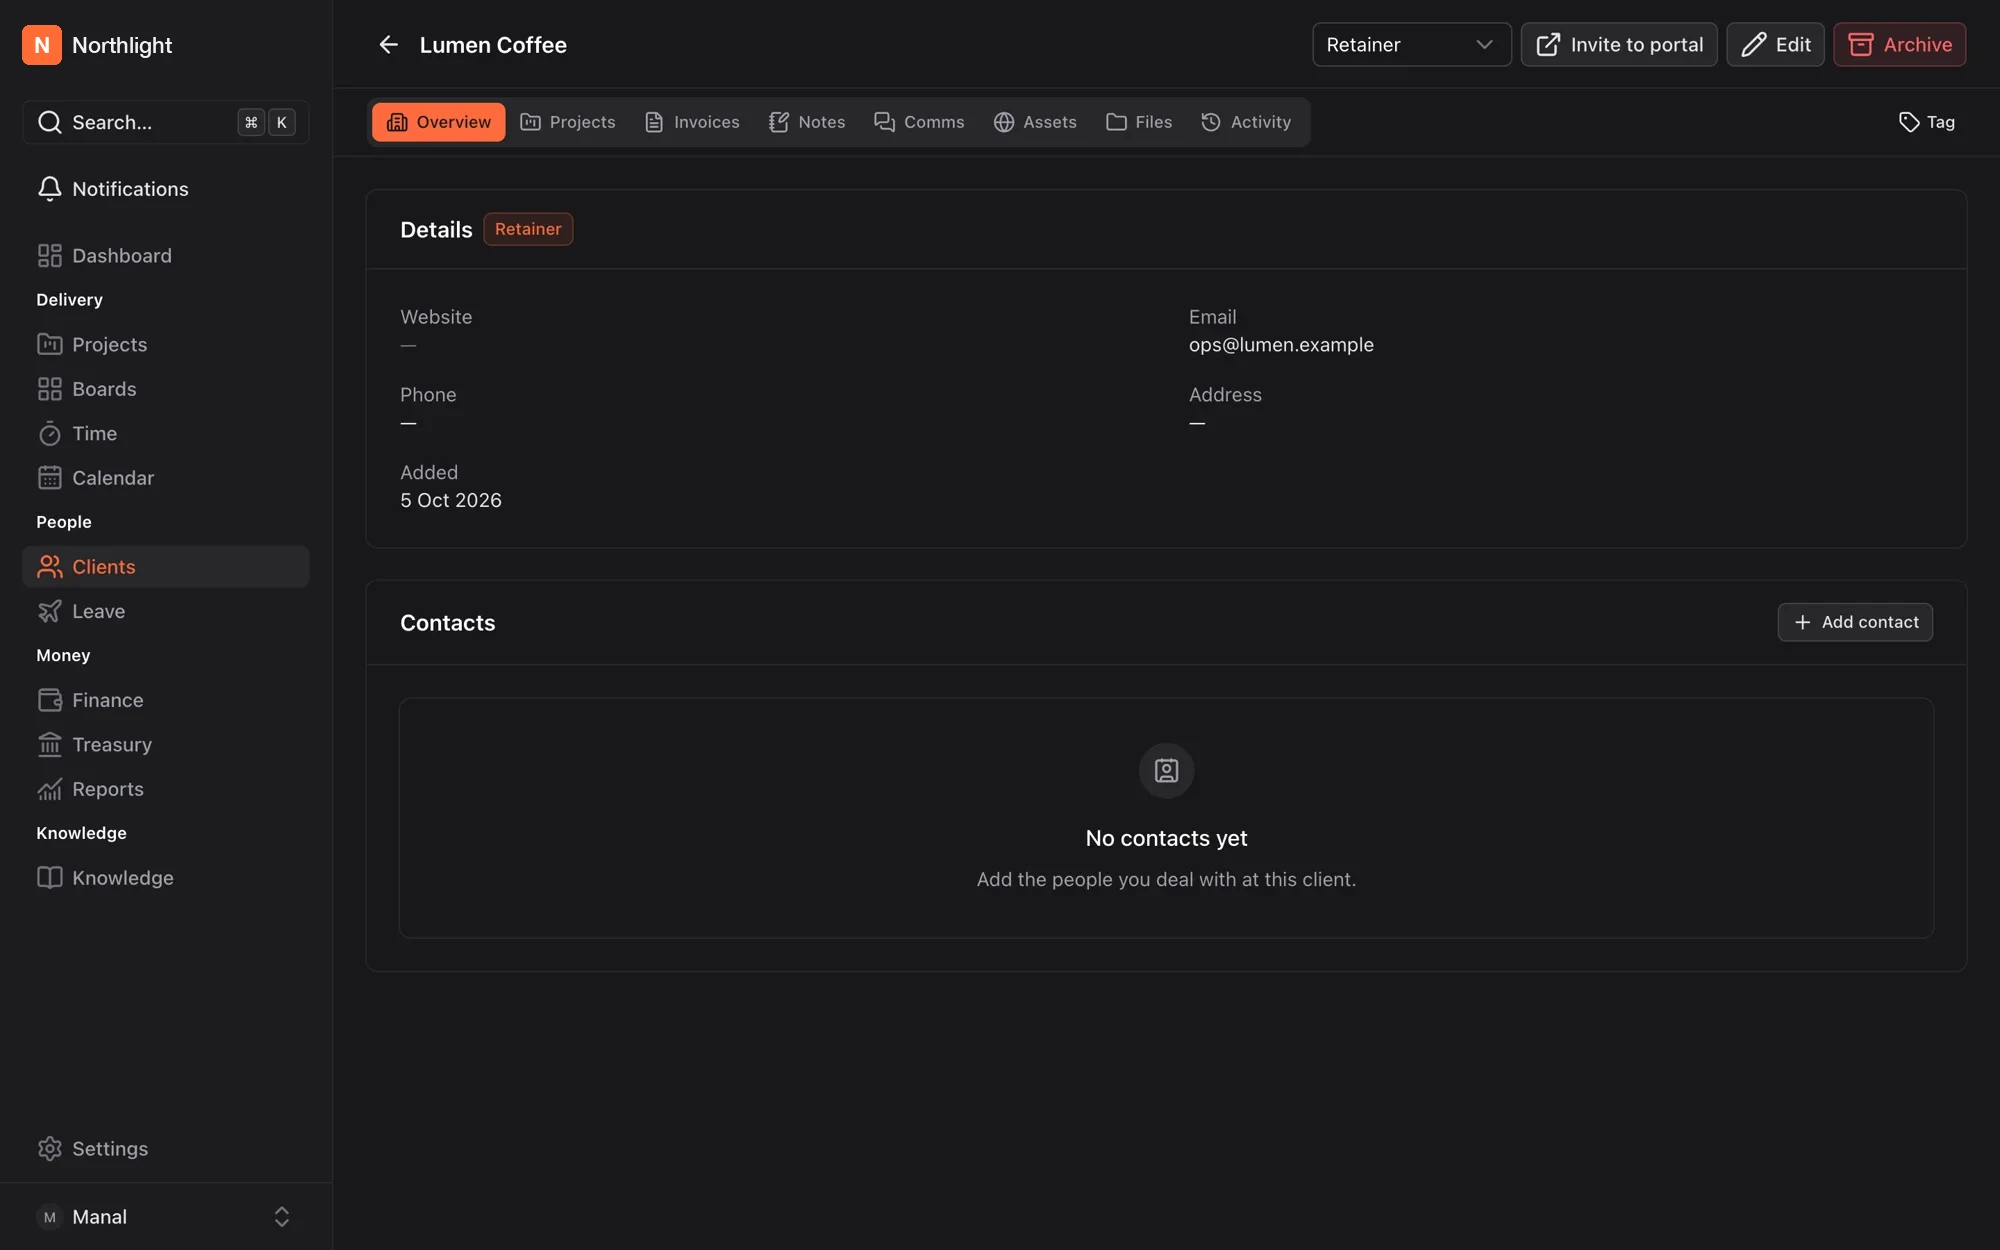The image size is (2000, 1250).
Task: Click the Delivery section heading
Action: (69, 300)
